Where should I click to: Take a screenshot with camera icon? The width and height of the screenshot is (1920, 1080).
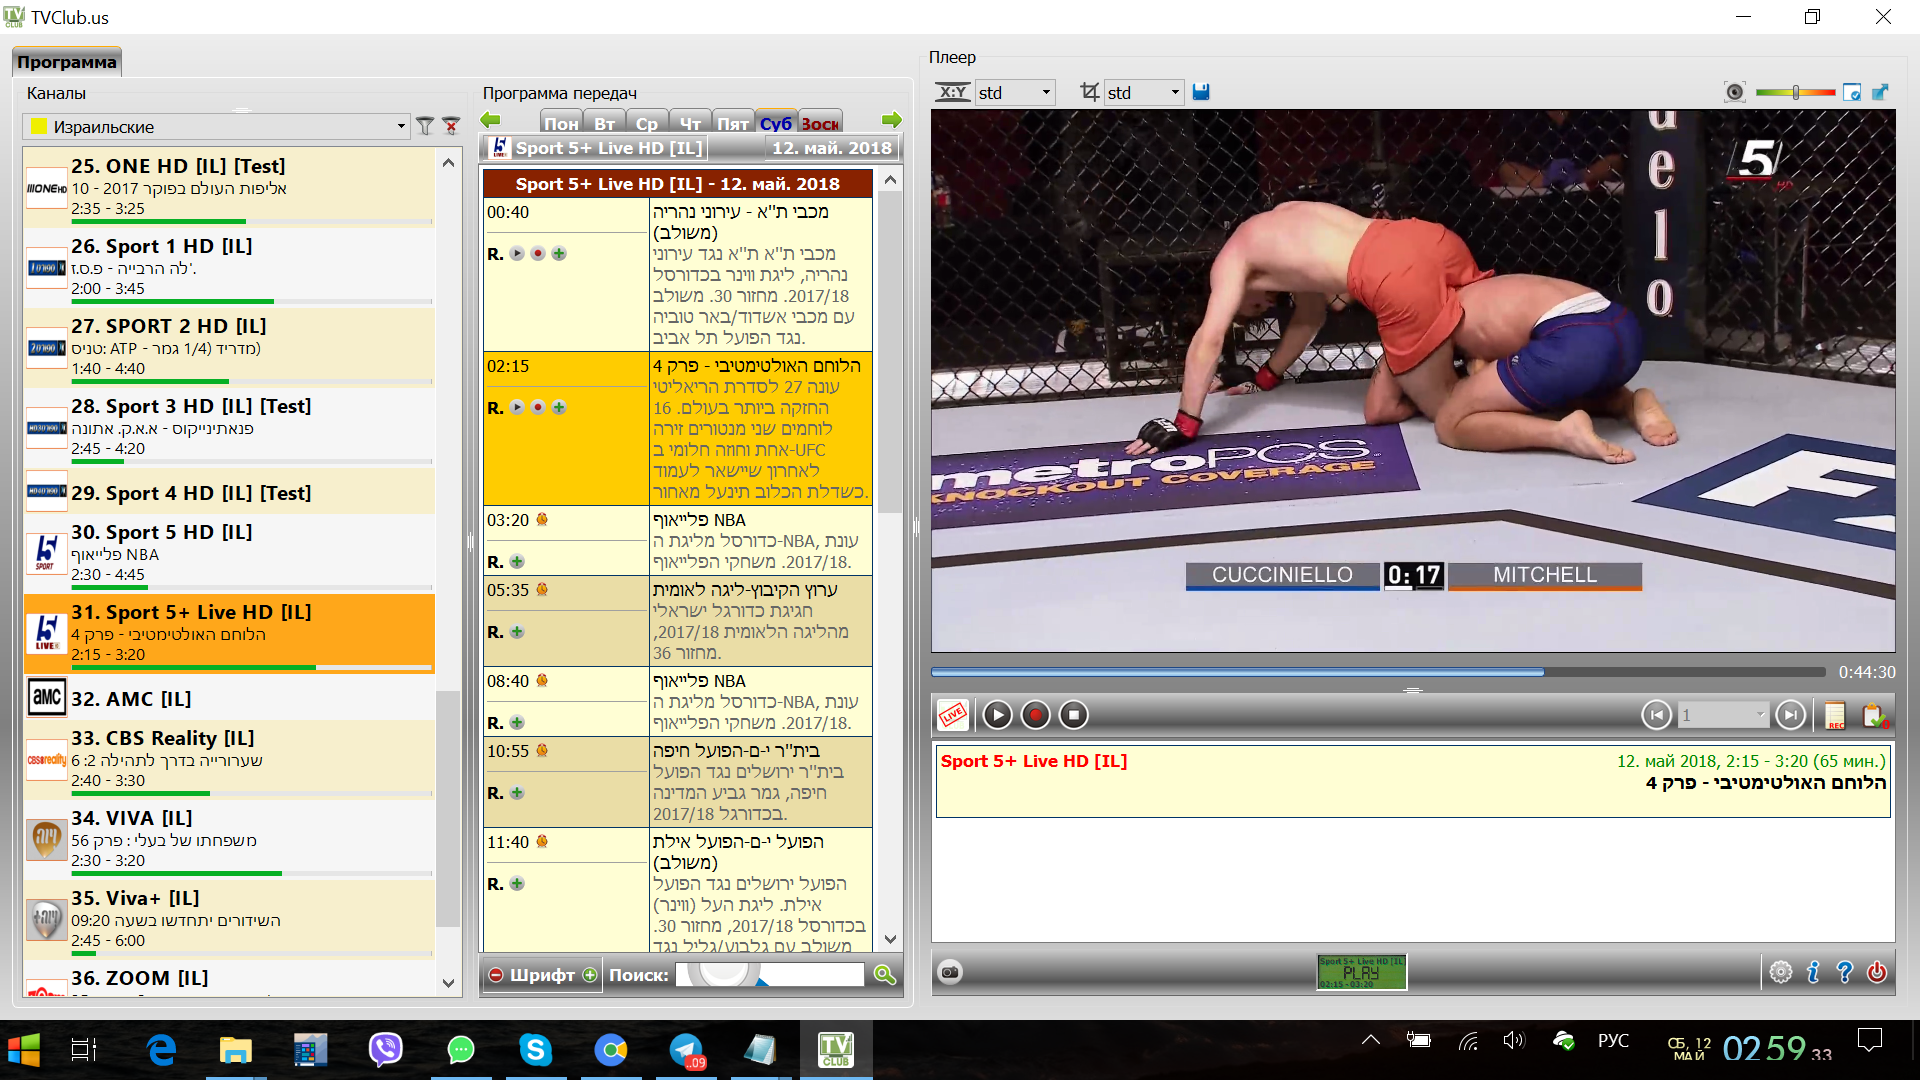950,972
